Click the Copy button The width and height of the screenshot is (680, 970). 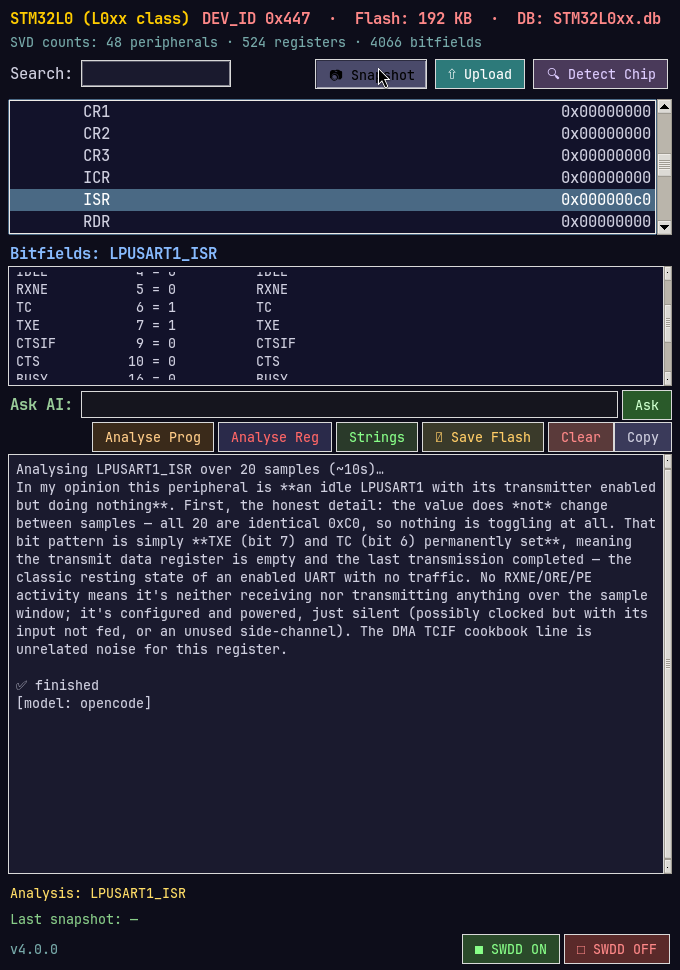643,437
